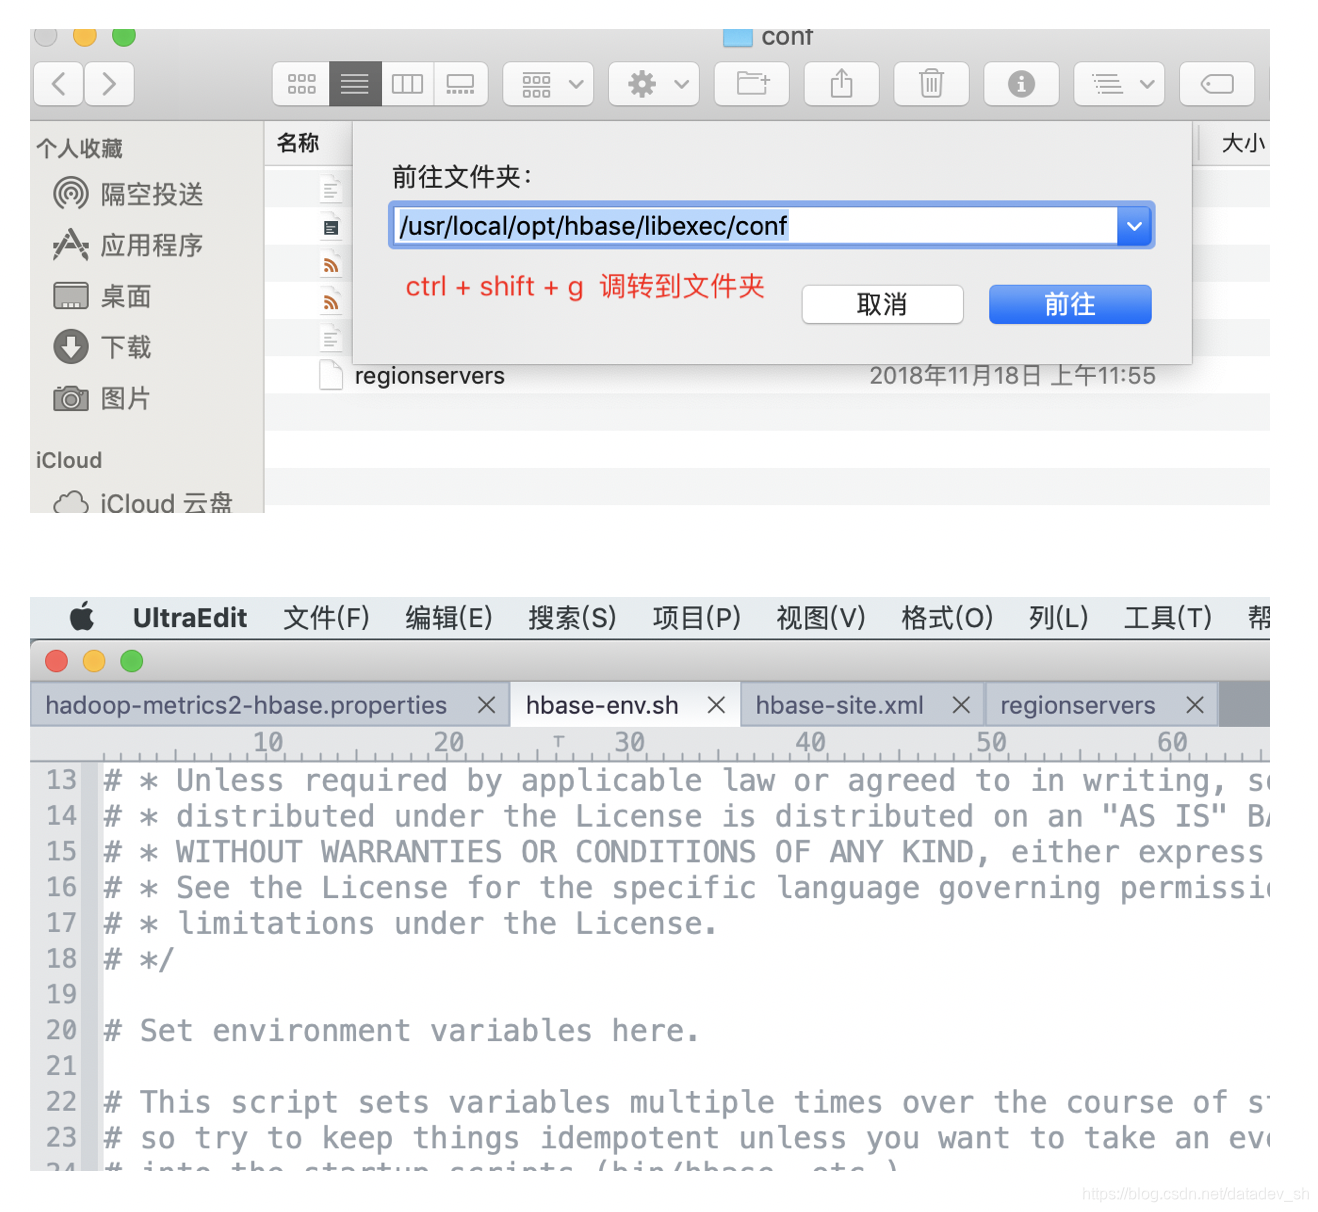The width and height of the screenshot is (1318, 1212).
Task: Switch to regionservers tab in UltraEdit
Action: pyautogui.click(x=1078, y=705)
